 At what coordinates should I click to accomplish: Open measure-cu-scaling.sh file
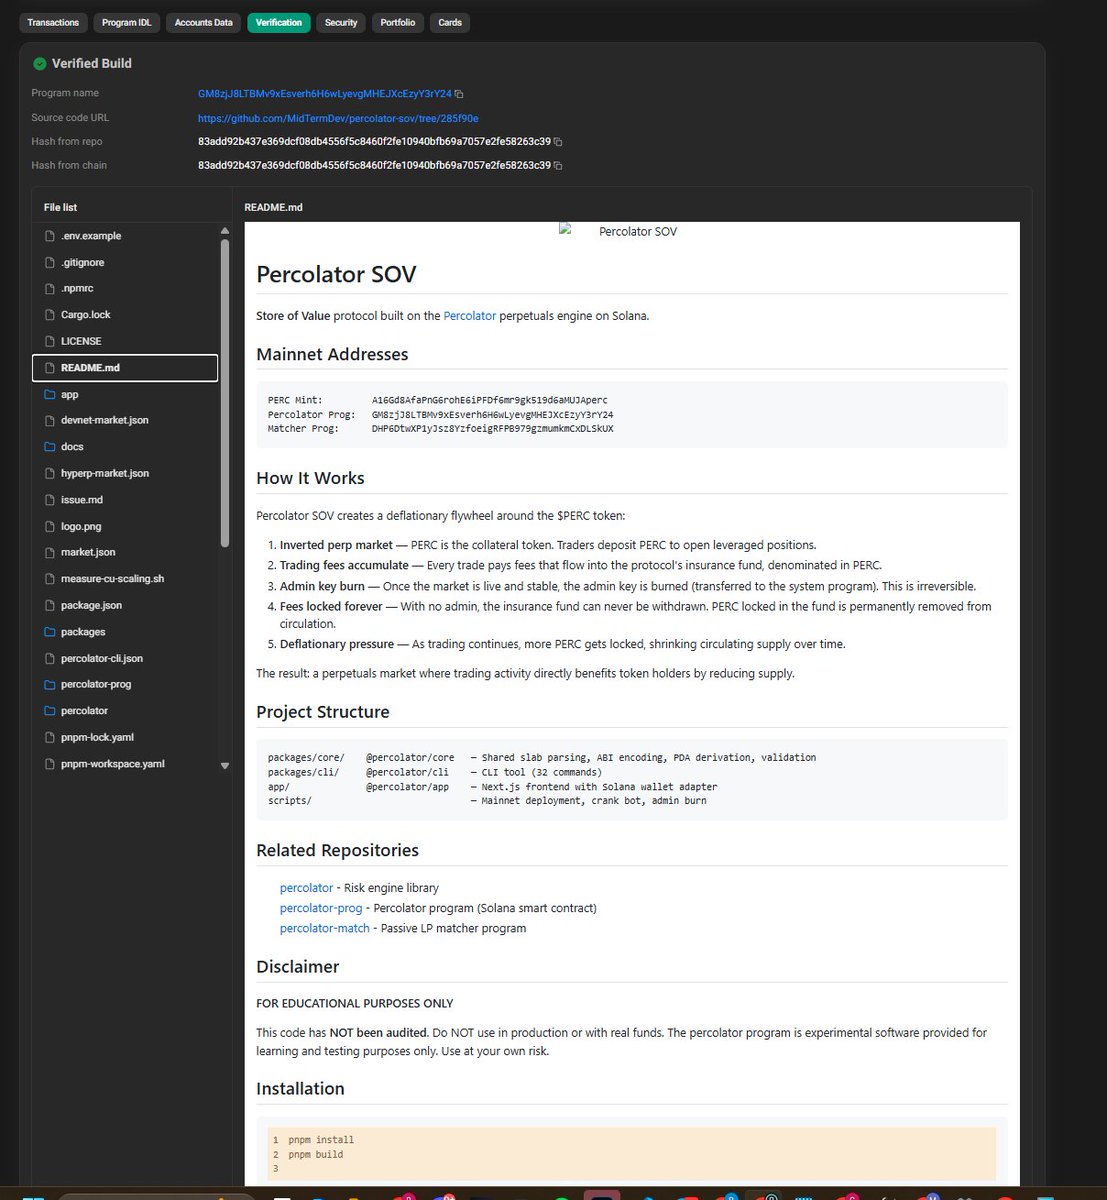click(x=112, y=579)
